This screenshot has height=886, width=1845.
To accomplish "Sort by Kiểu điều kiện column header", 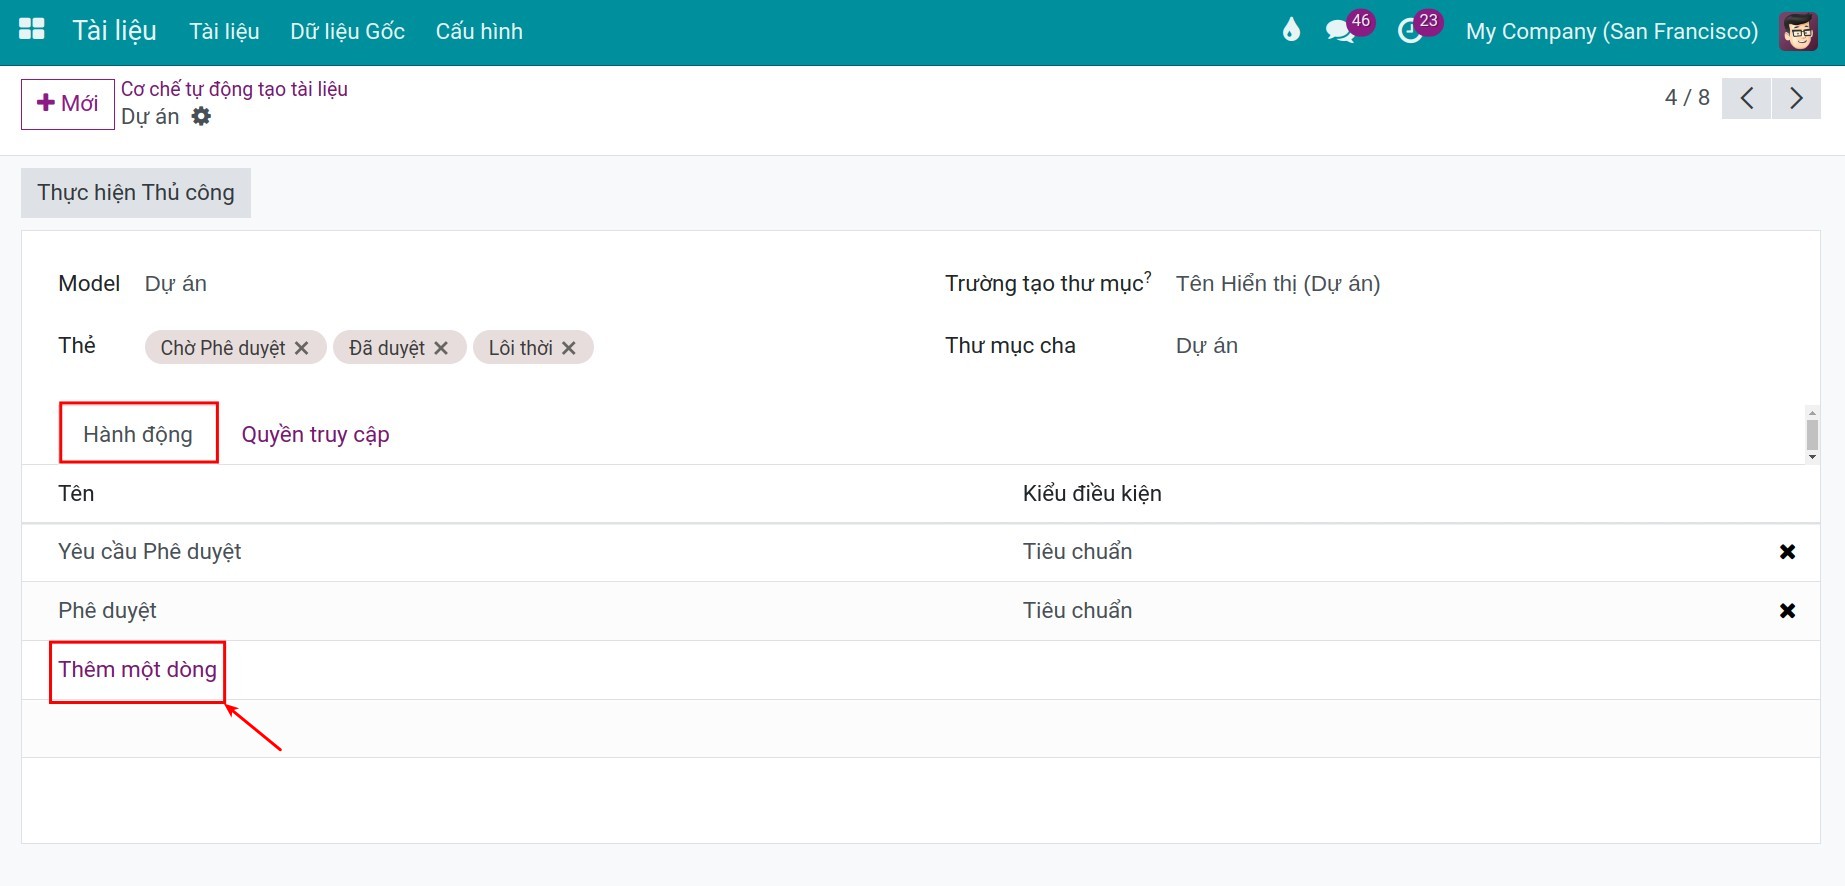I will click(1092, 493).
